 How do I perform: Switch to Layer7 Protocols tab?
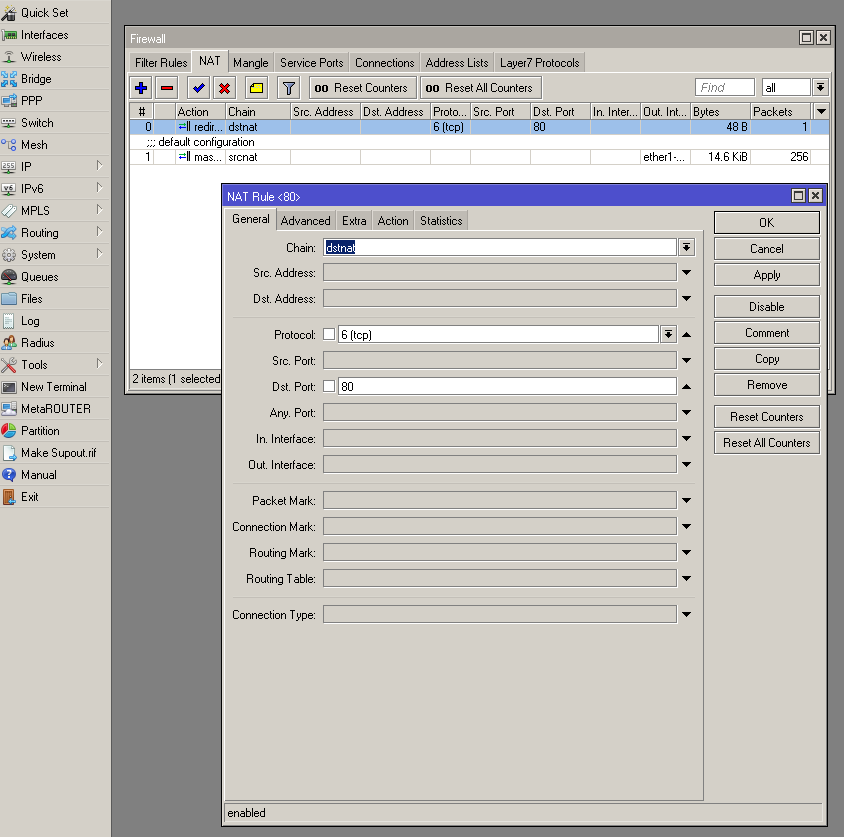click(539, 63)
